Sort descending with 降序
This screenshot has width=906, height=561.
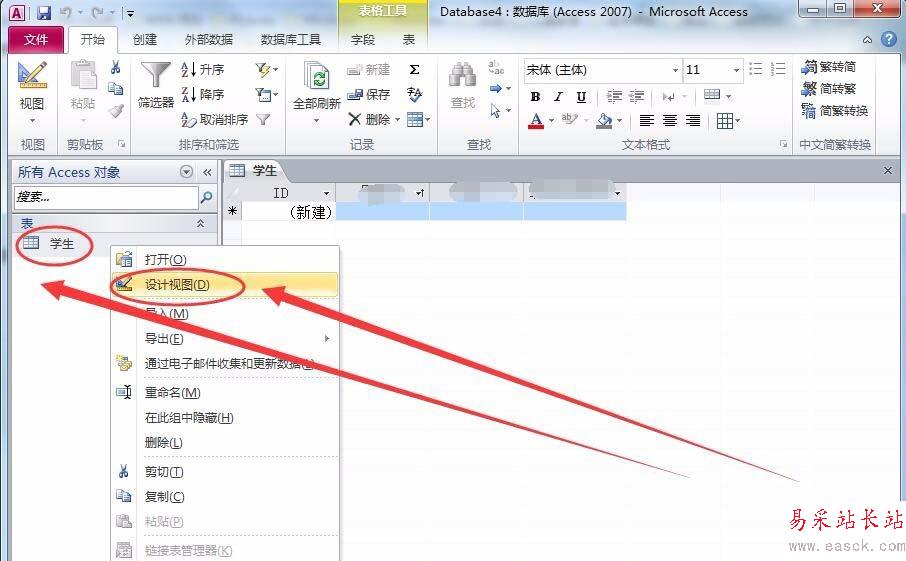pos(202,94)
